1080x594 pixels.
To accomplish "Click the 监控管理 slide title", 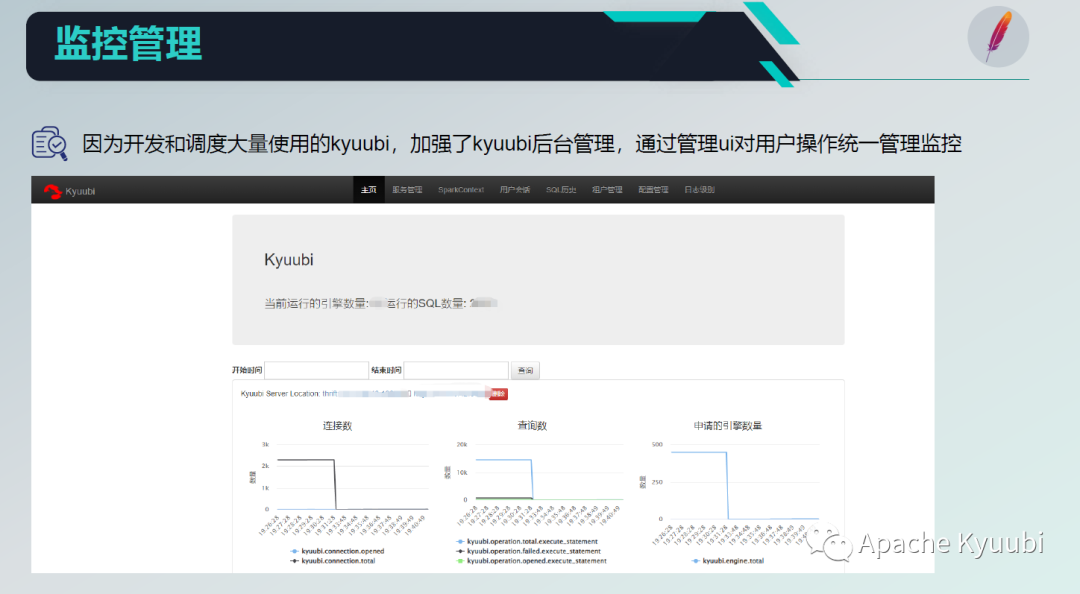I will click(128, 43).
